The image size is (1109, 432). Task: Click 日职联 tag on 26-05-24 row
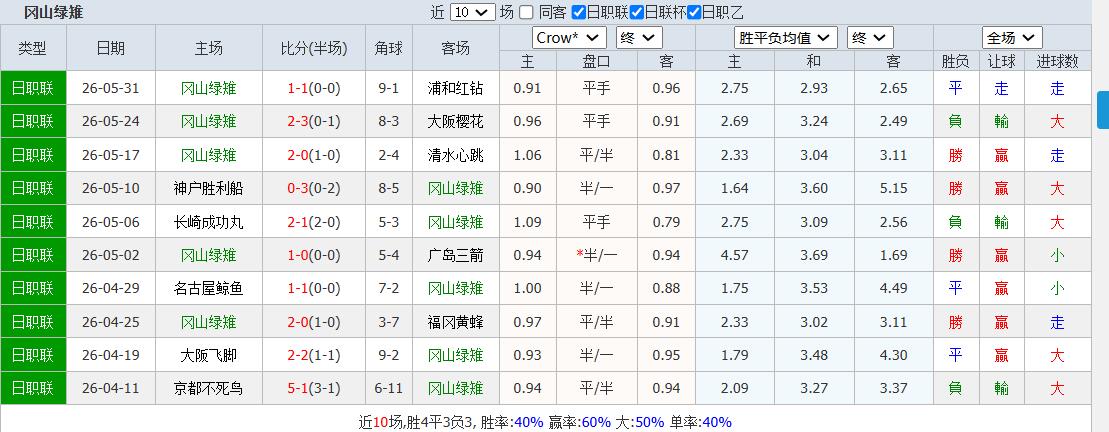click(x=33, y=122)
